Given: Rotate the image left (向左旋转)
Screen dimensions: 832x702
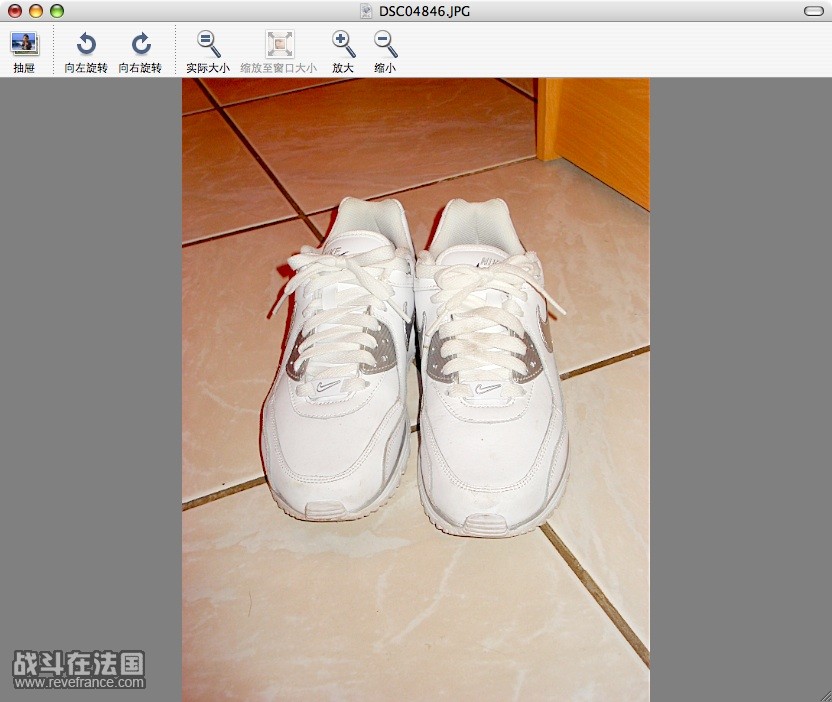Looking at the screenshot, I should coord(86,51).
